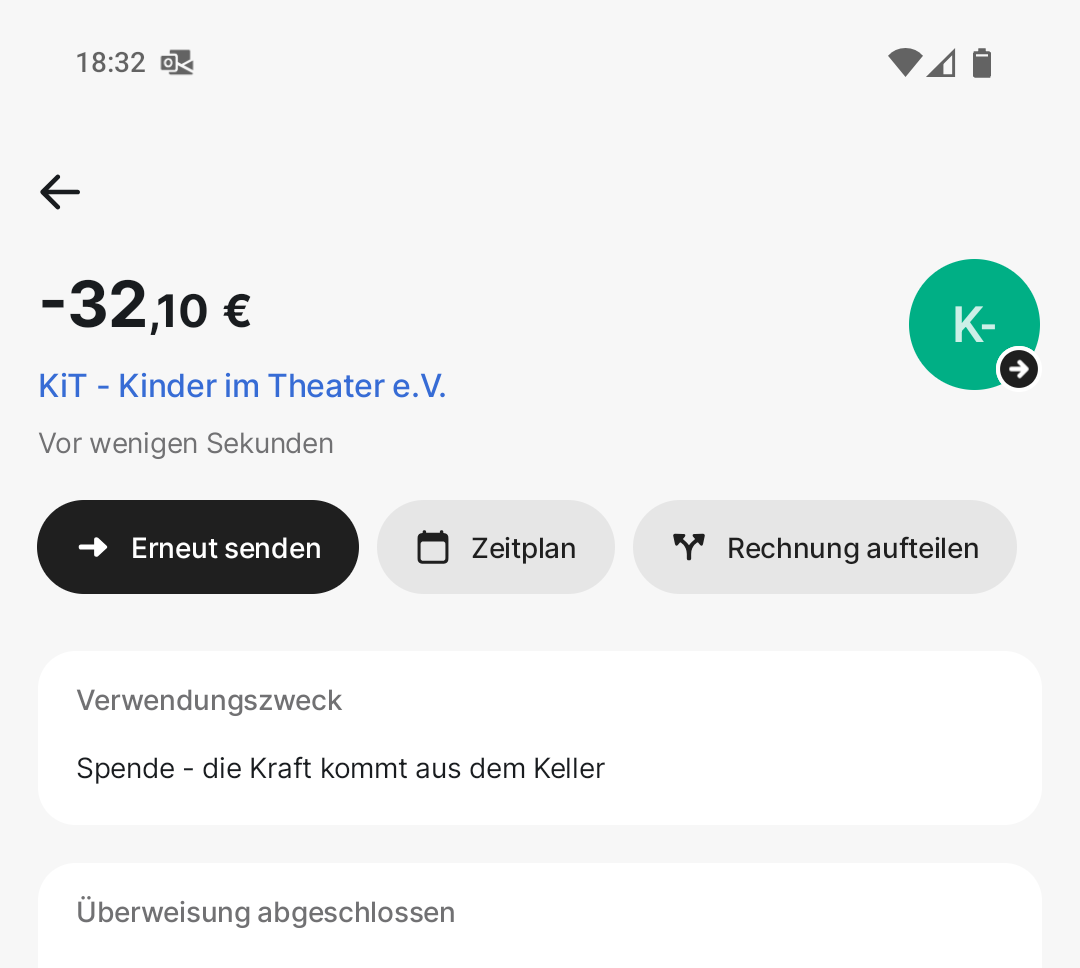The height and width of the screenshot is (968, 1080).
Task: Tap the back arrow to leave transaction details
Action: (x=60, y=191)
